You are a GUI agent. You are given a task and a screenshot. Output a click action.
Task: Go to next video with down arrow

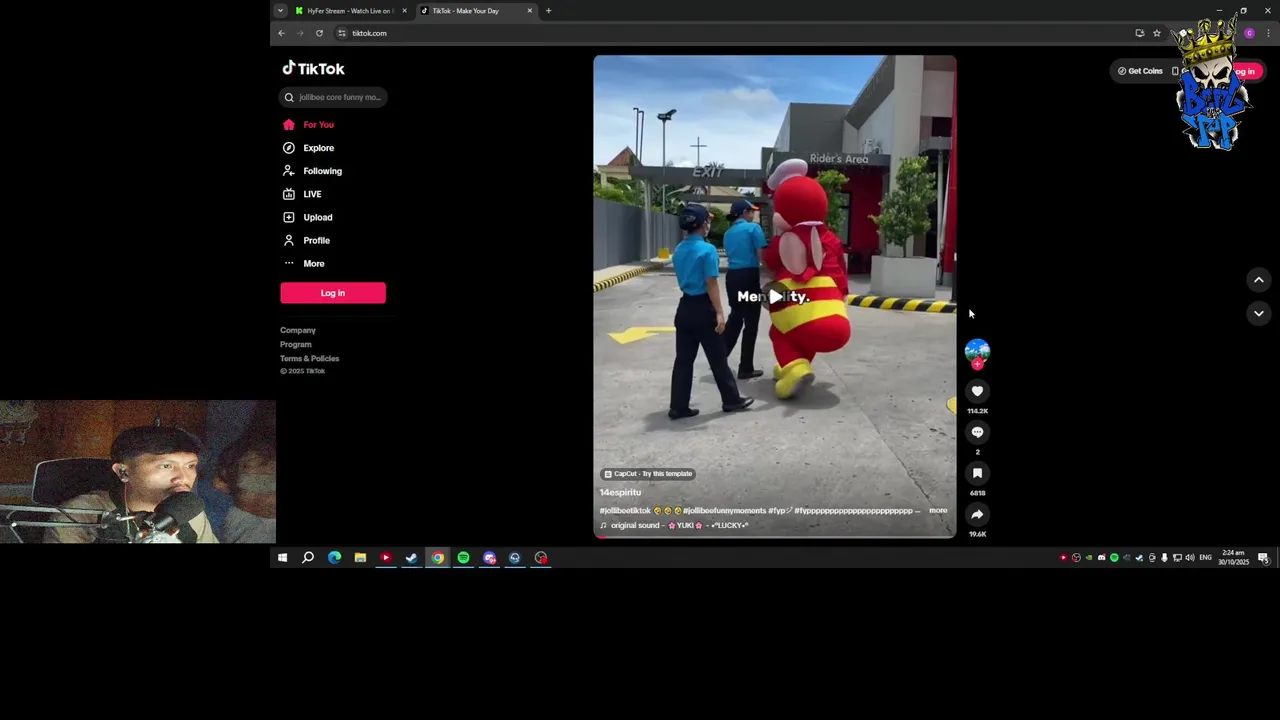(1259, 313)
